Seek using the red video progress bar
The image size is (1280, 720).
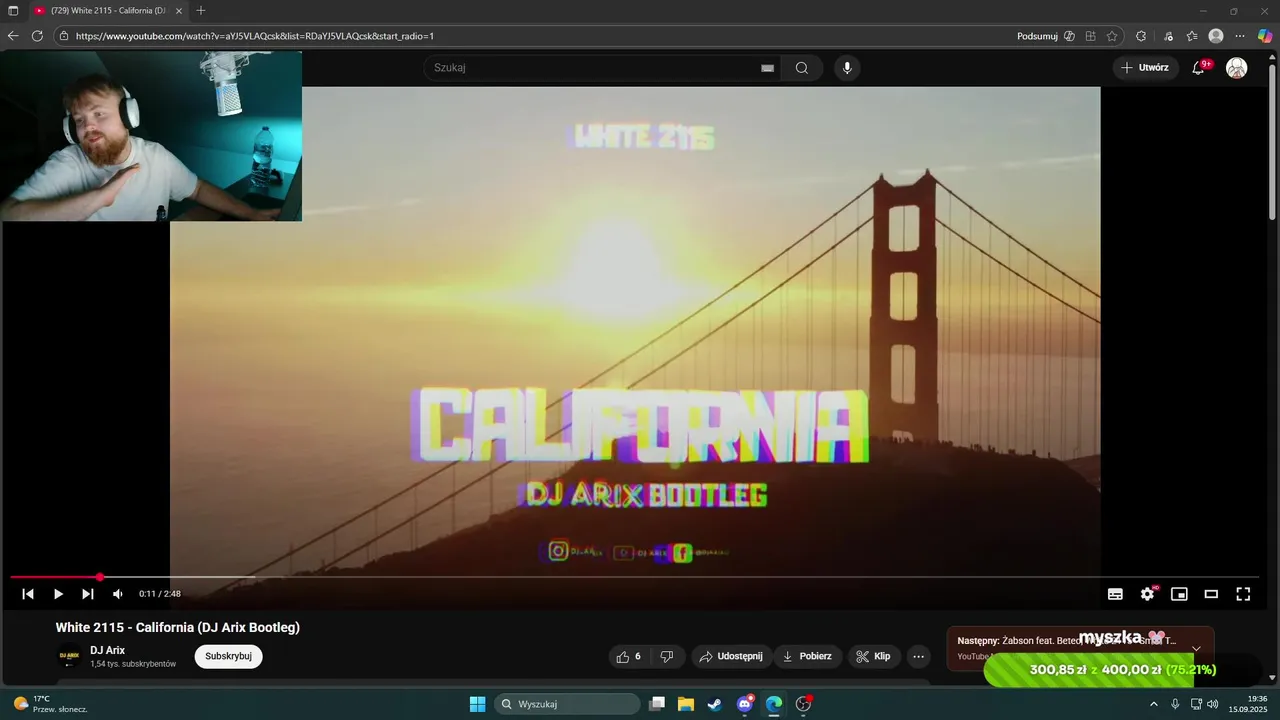pyautogui.click(x=634, y=577)
